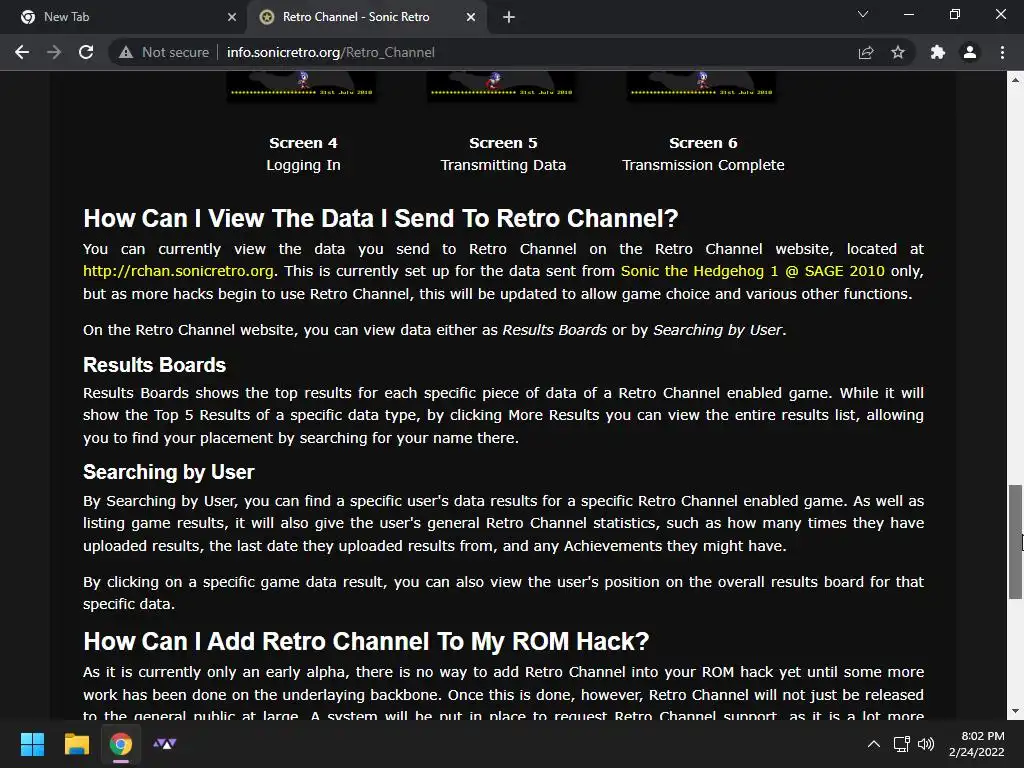Open the purple triangles taskbar app

[165, 744]
